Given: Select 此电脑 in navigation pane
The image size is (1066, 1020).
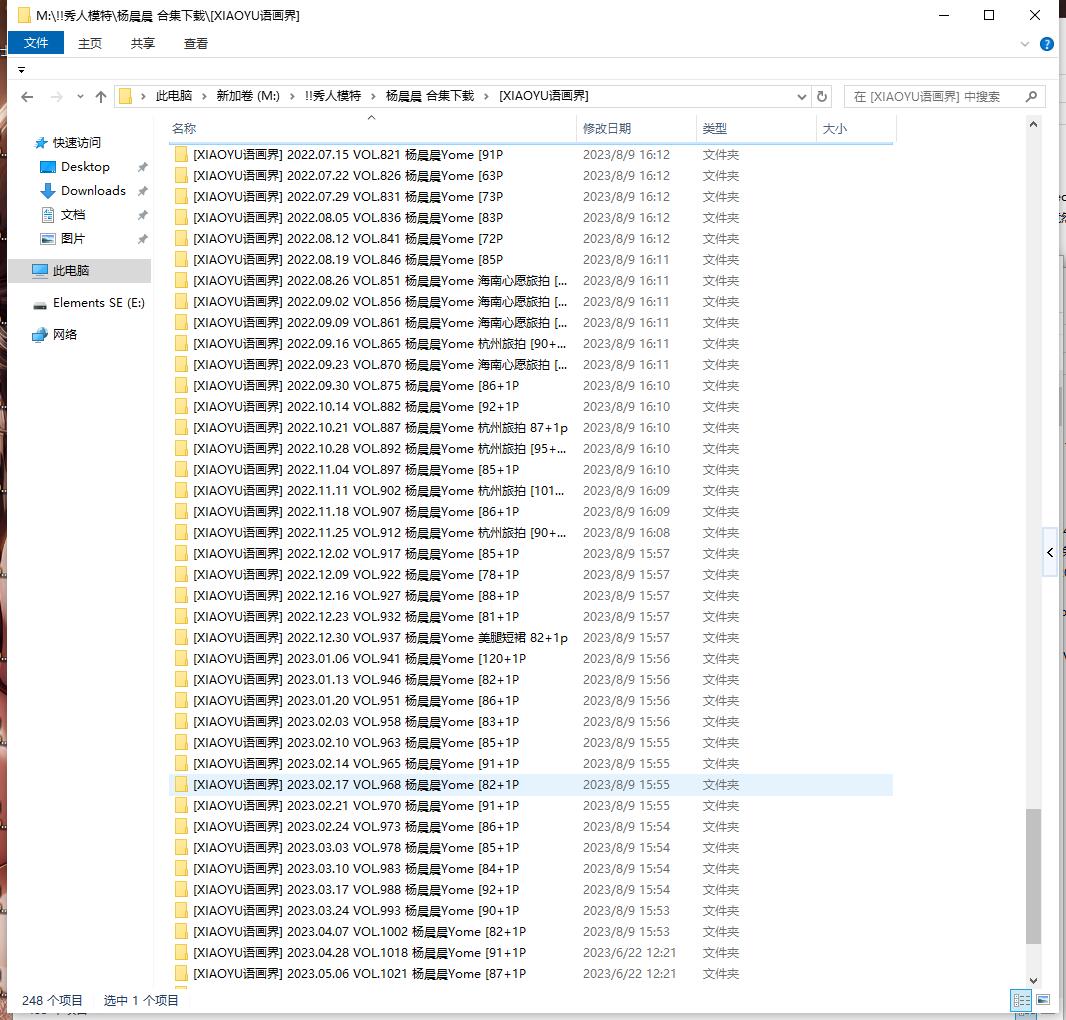Looking at the screenshot, I should 71,271.
